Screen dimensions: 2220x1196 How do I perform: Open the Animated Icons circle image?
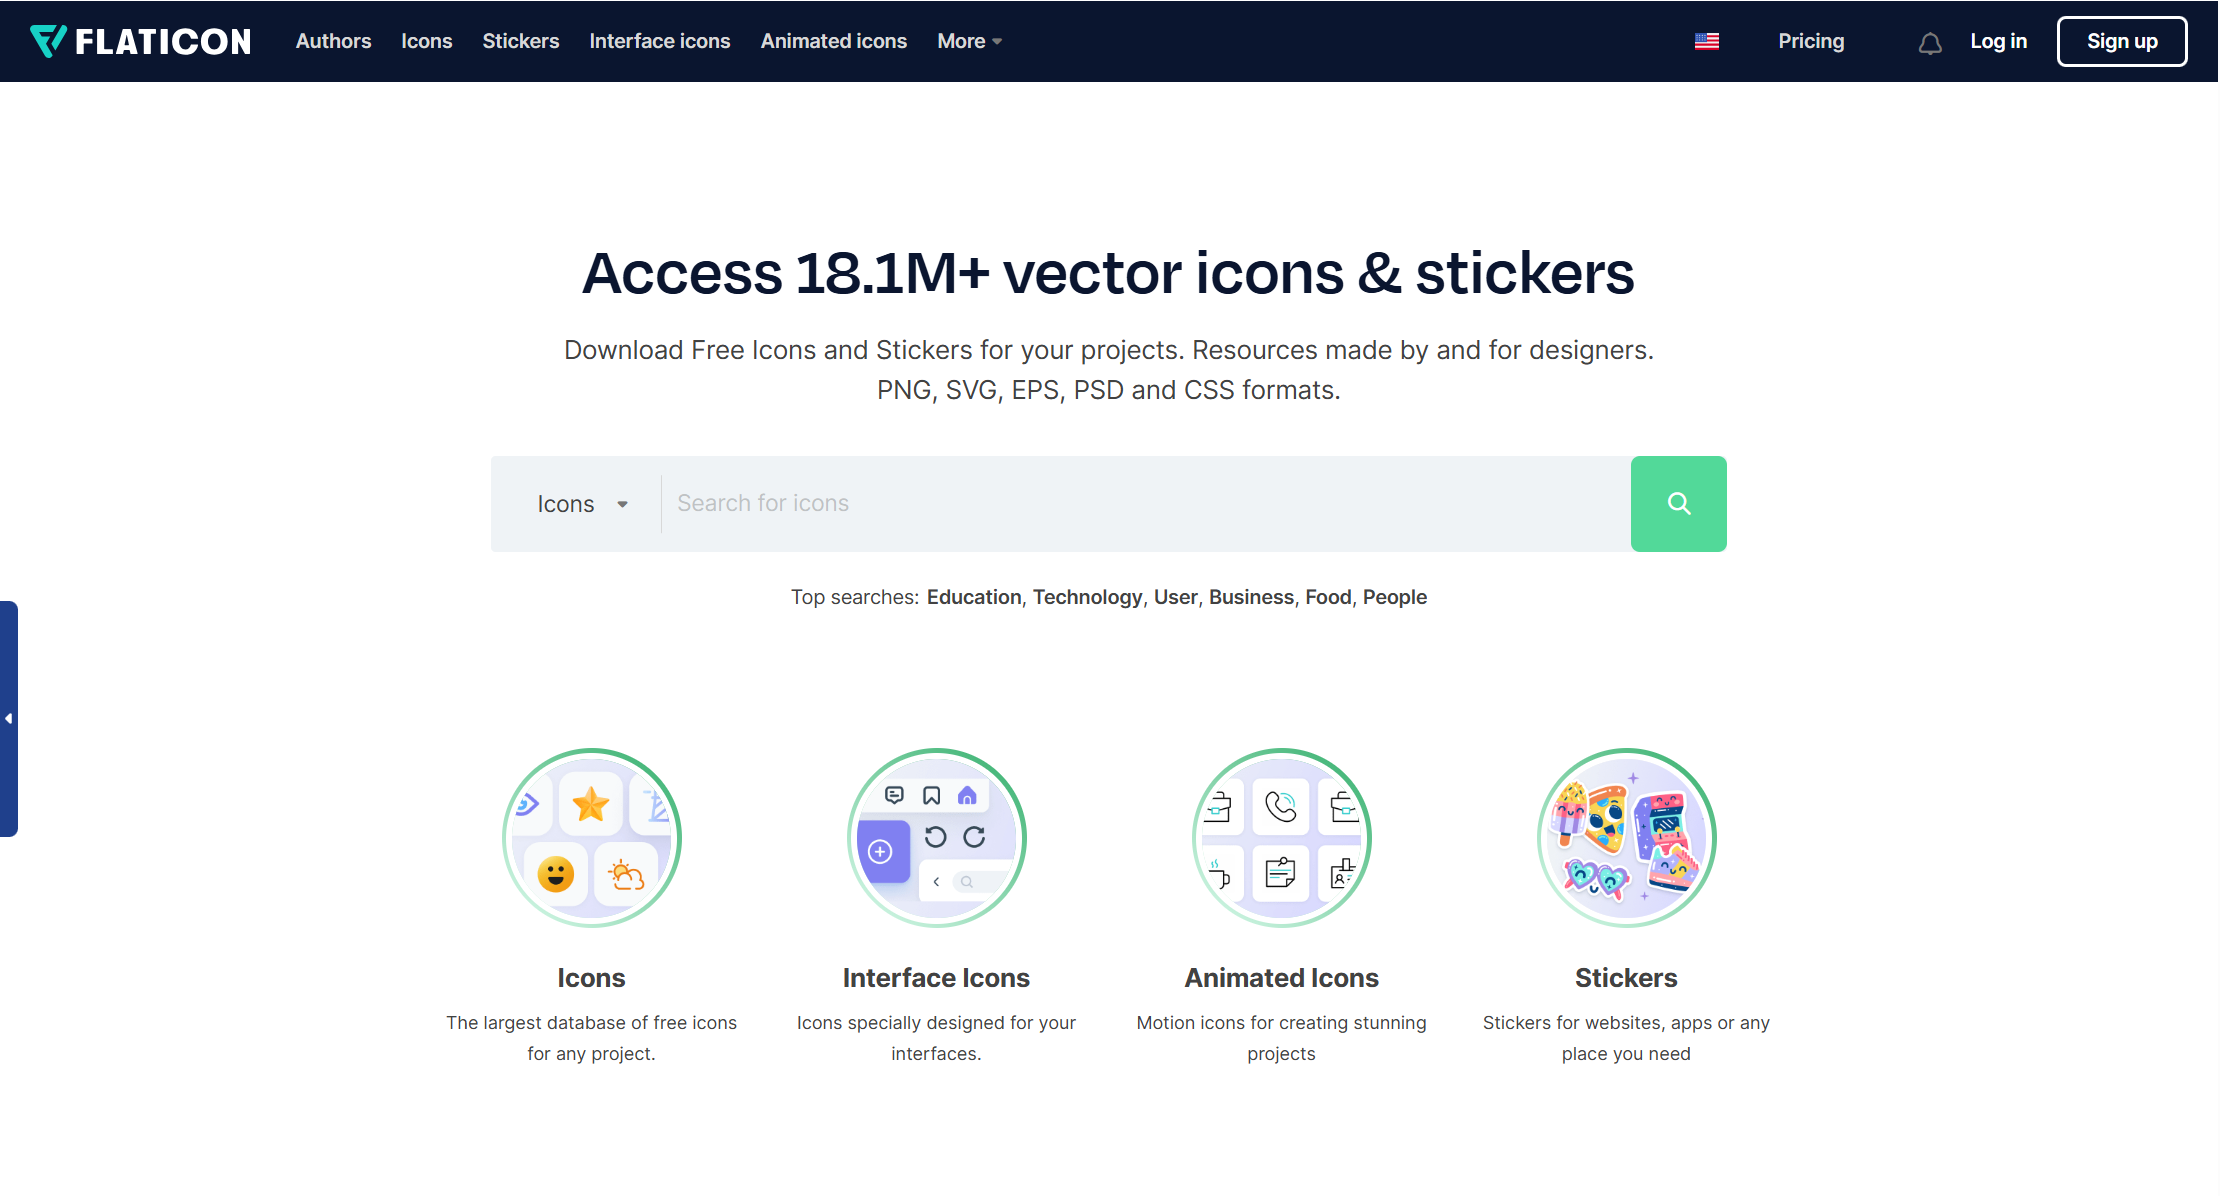coord(1281,837)
